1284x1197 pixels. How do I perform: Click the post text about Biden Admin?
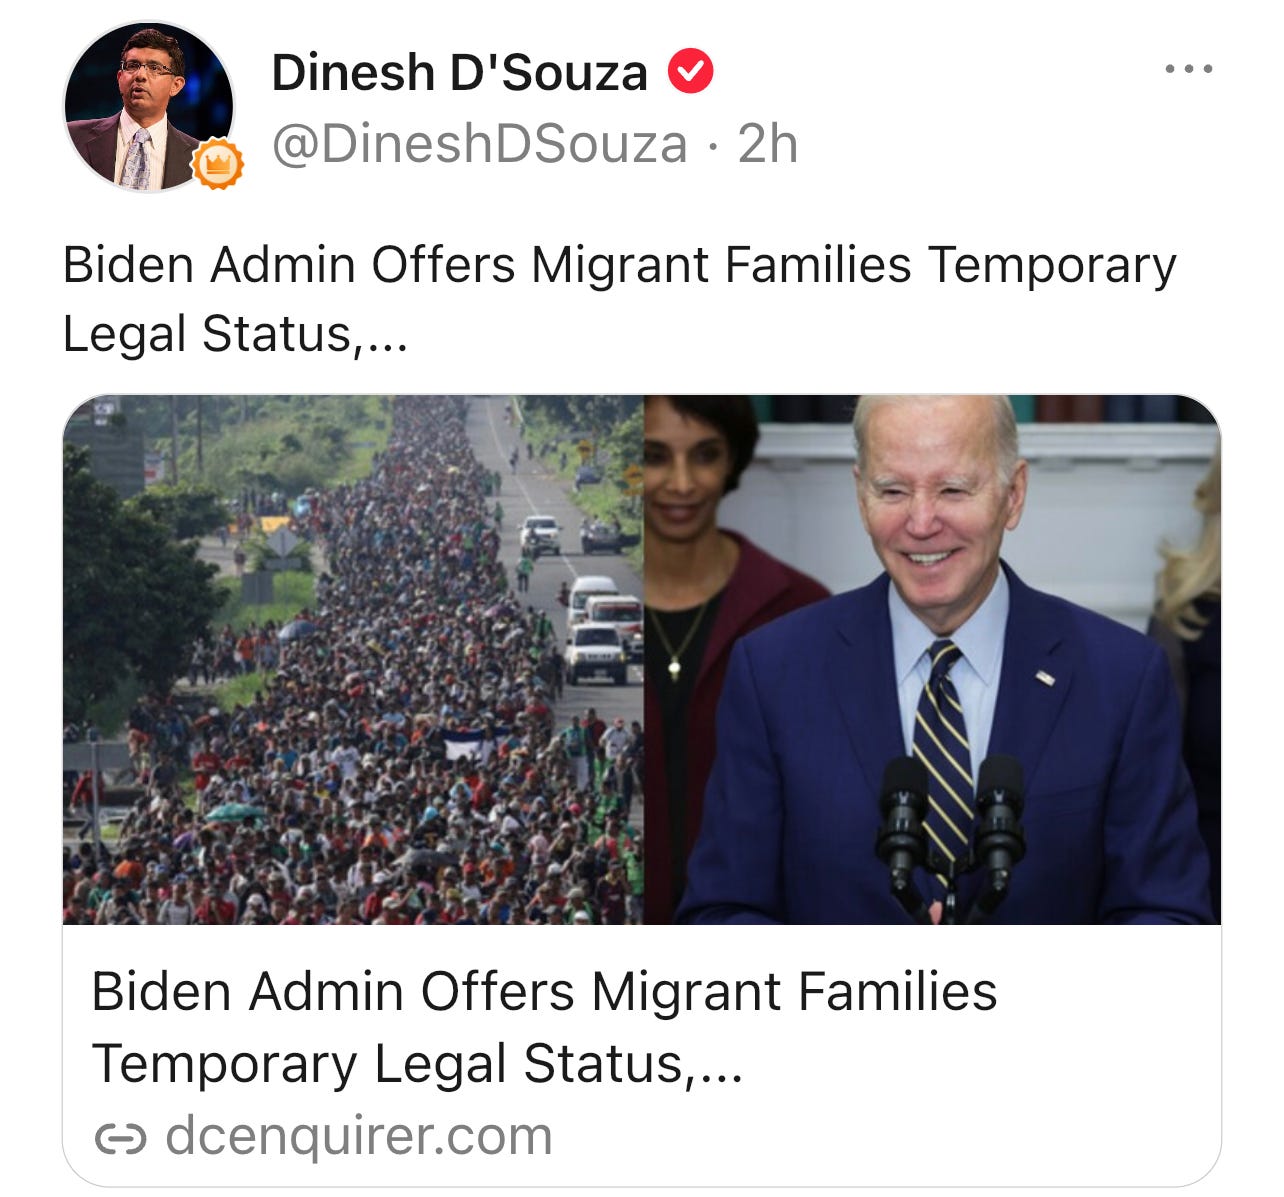pyautogui.click(x=619, y=298)
